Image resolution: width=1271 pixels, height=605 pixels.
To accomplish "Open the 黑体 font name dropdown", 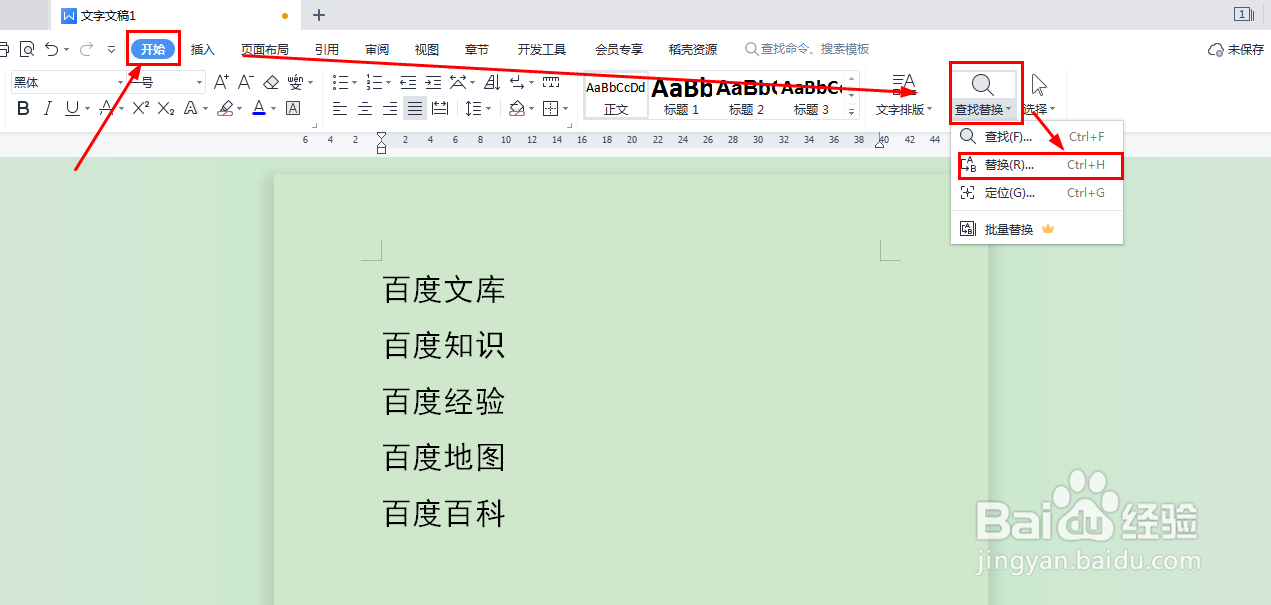I will pos(119,82).
